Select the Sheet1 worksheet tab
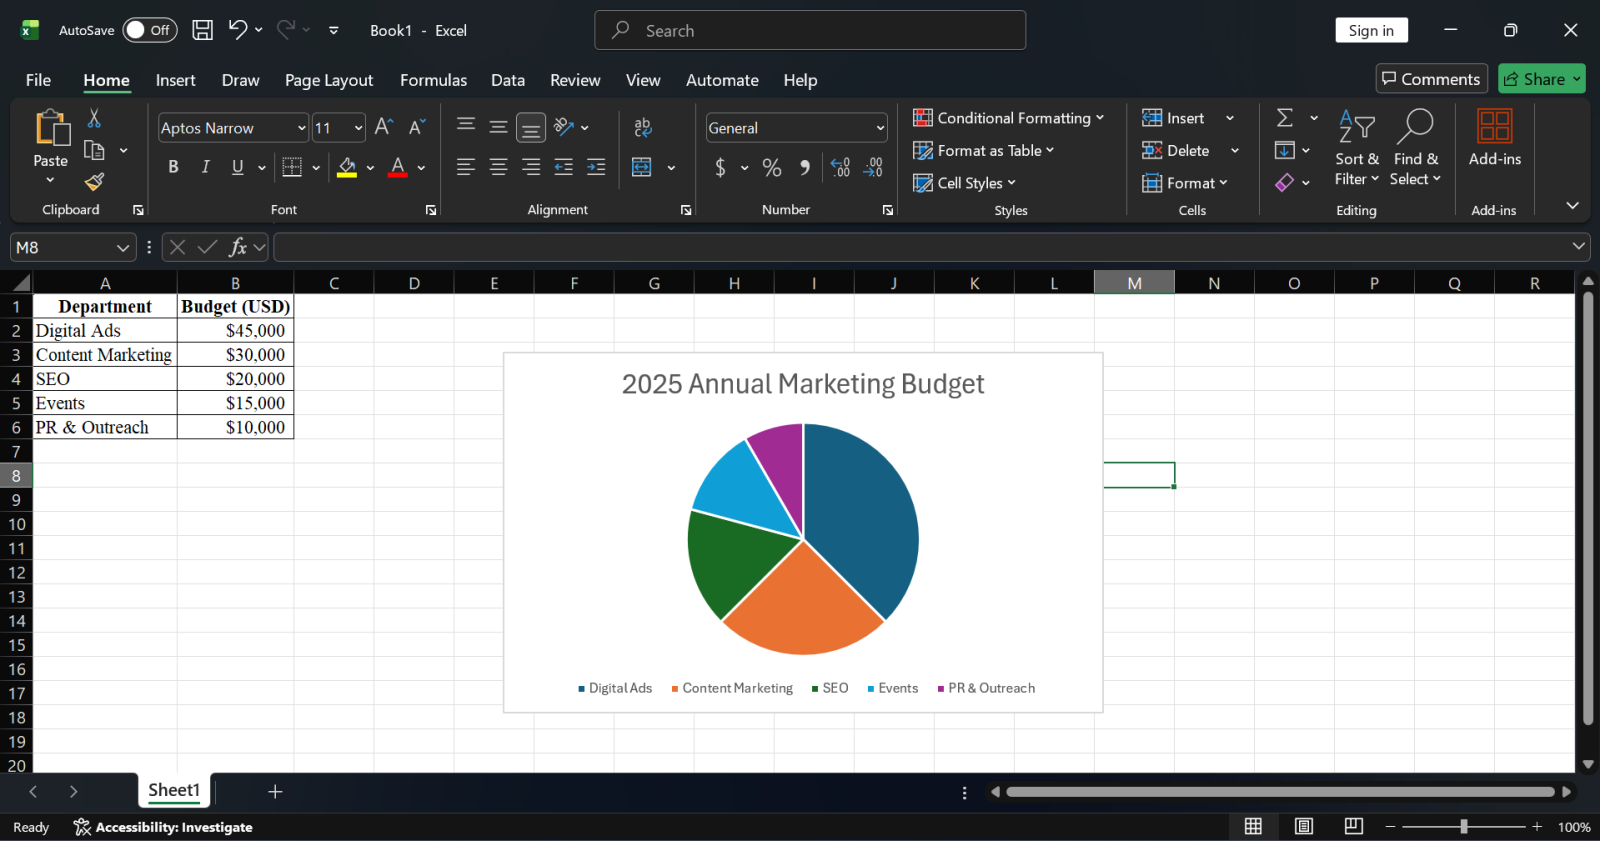The height and width of the screenshot is (841, 1600). tap(174, 790)
